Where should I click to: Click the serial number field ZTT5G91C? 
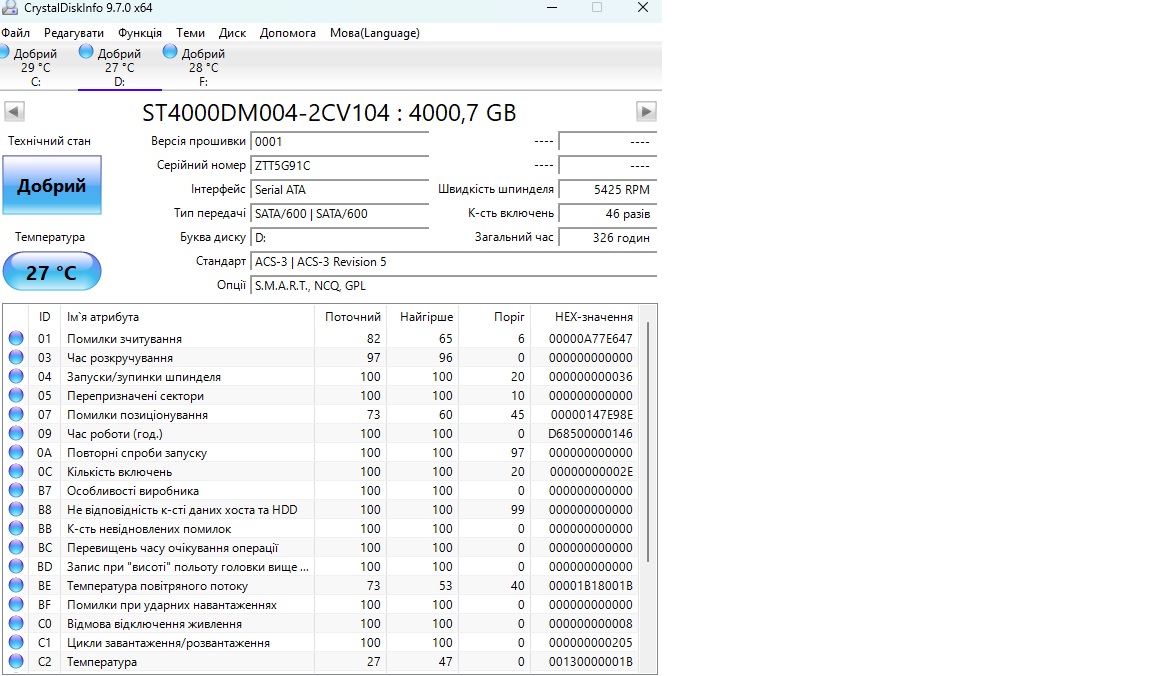339,165
